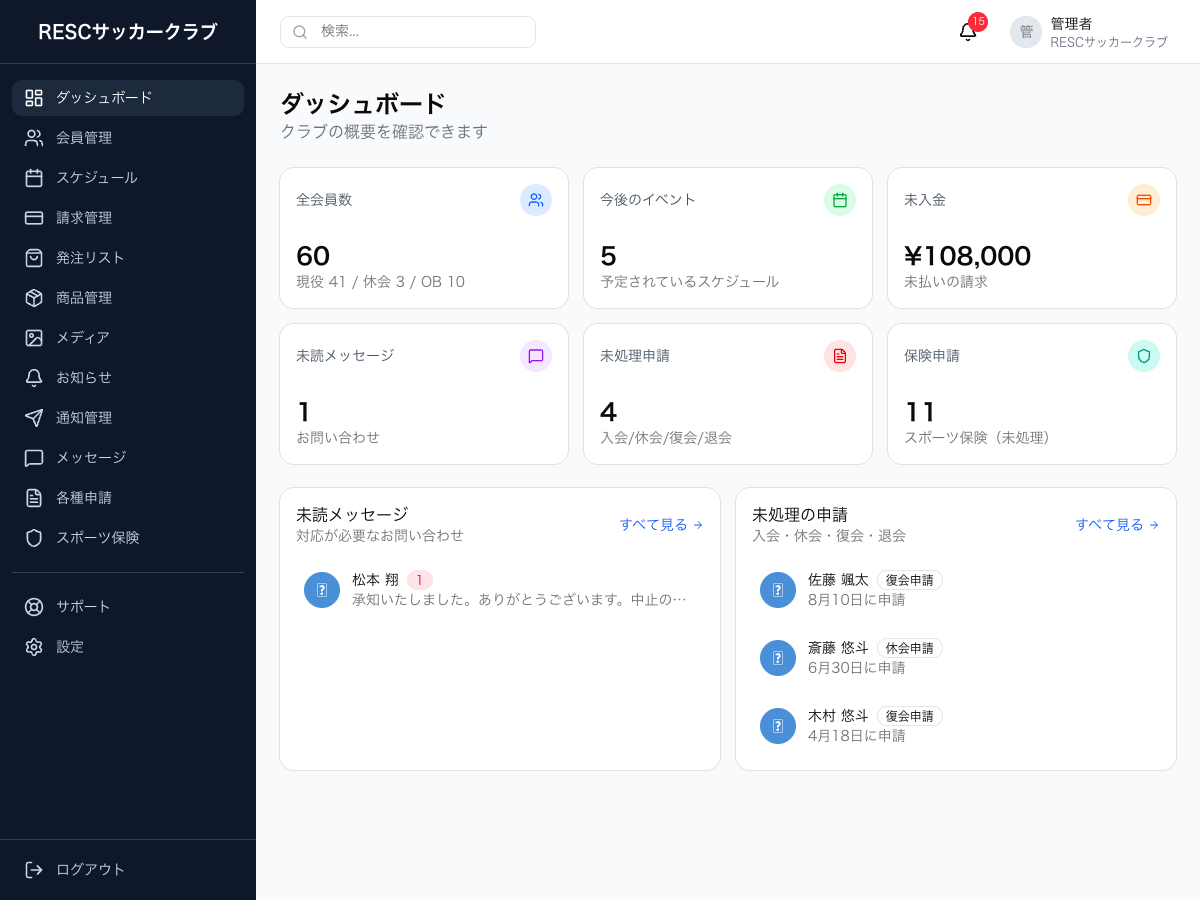
Task: Click 木村 悠斗's avatar icon
Action: tap(778, 726)
